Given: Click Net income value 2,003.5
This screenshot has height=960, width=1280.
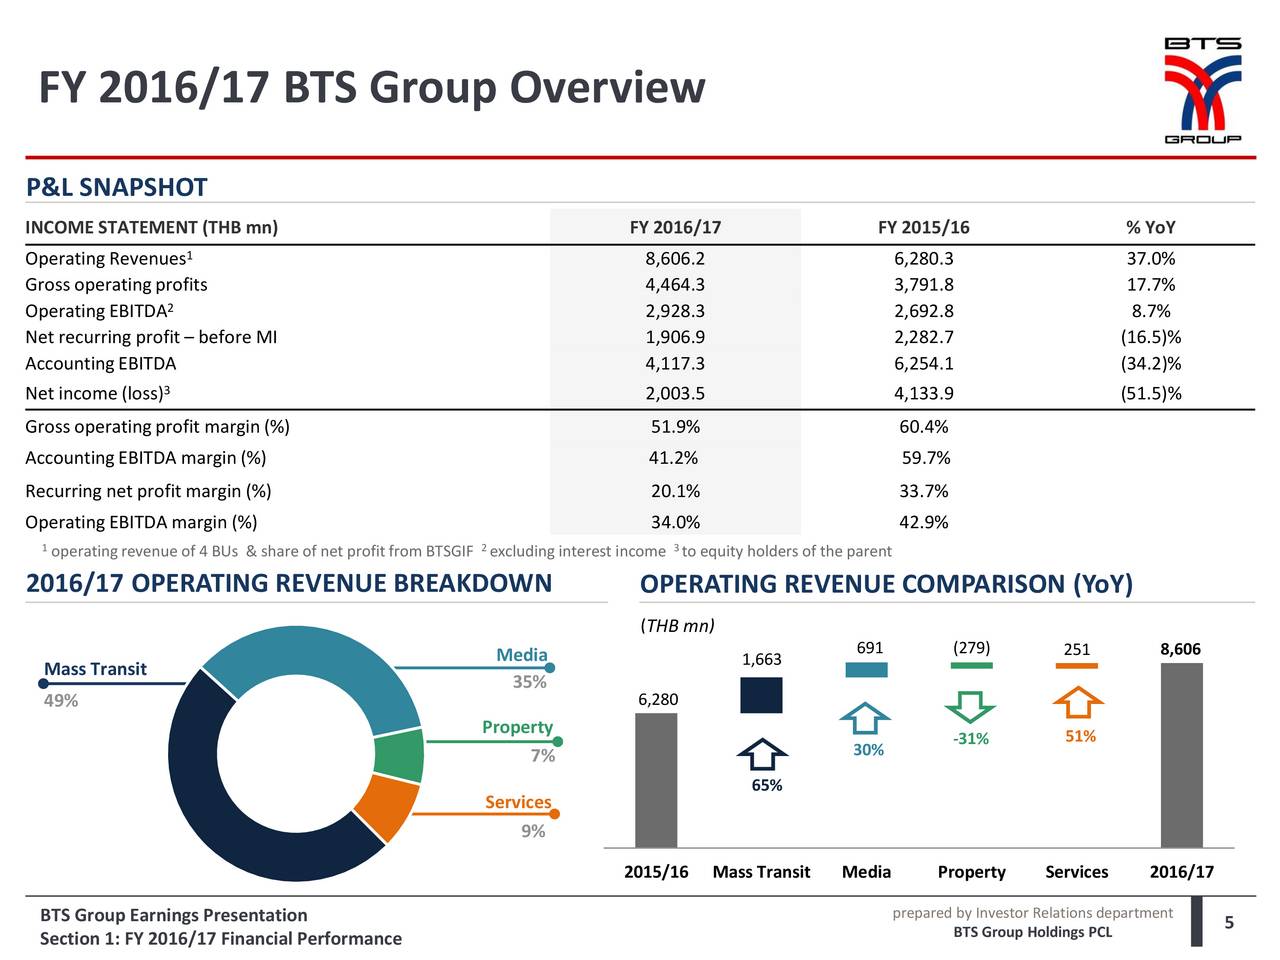Looking at the screenshot, I should tap(675, 393).
